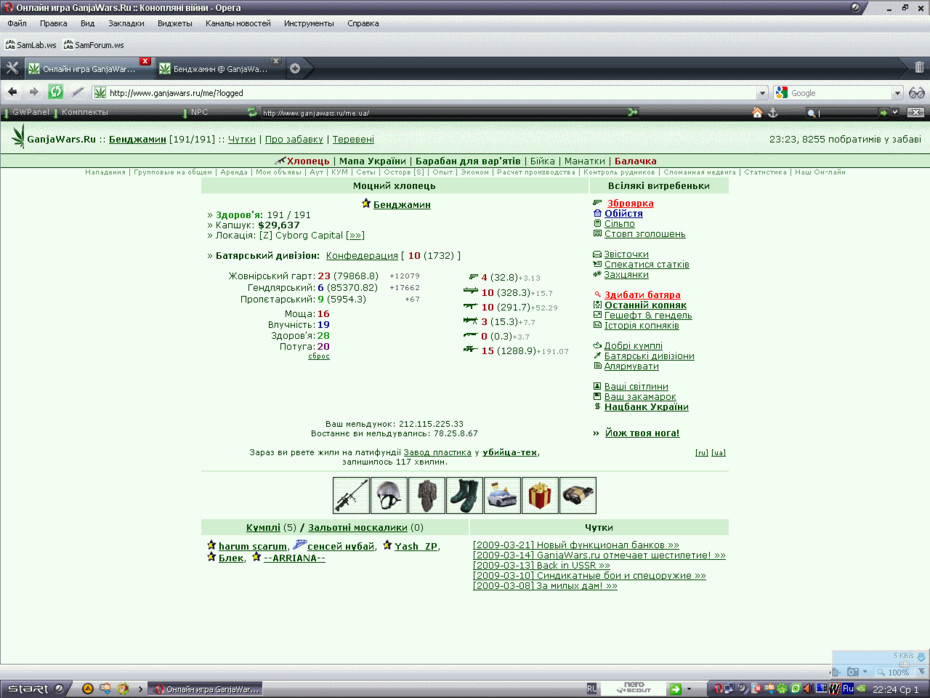The image size is (930, 698).
Task: Click the Йож твоя нога! link
Action: [642, 433]
